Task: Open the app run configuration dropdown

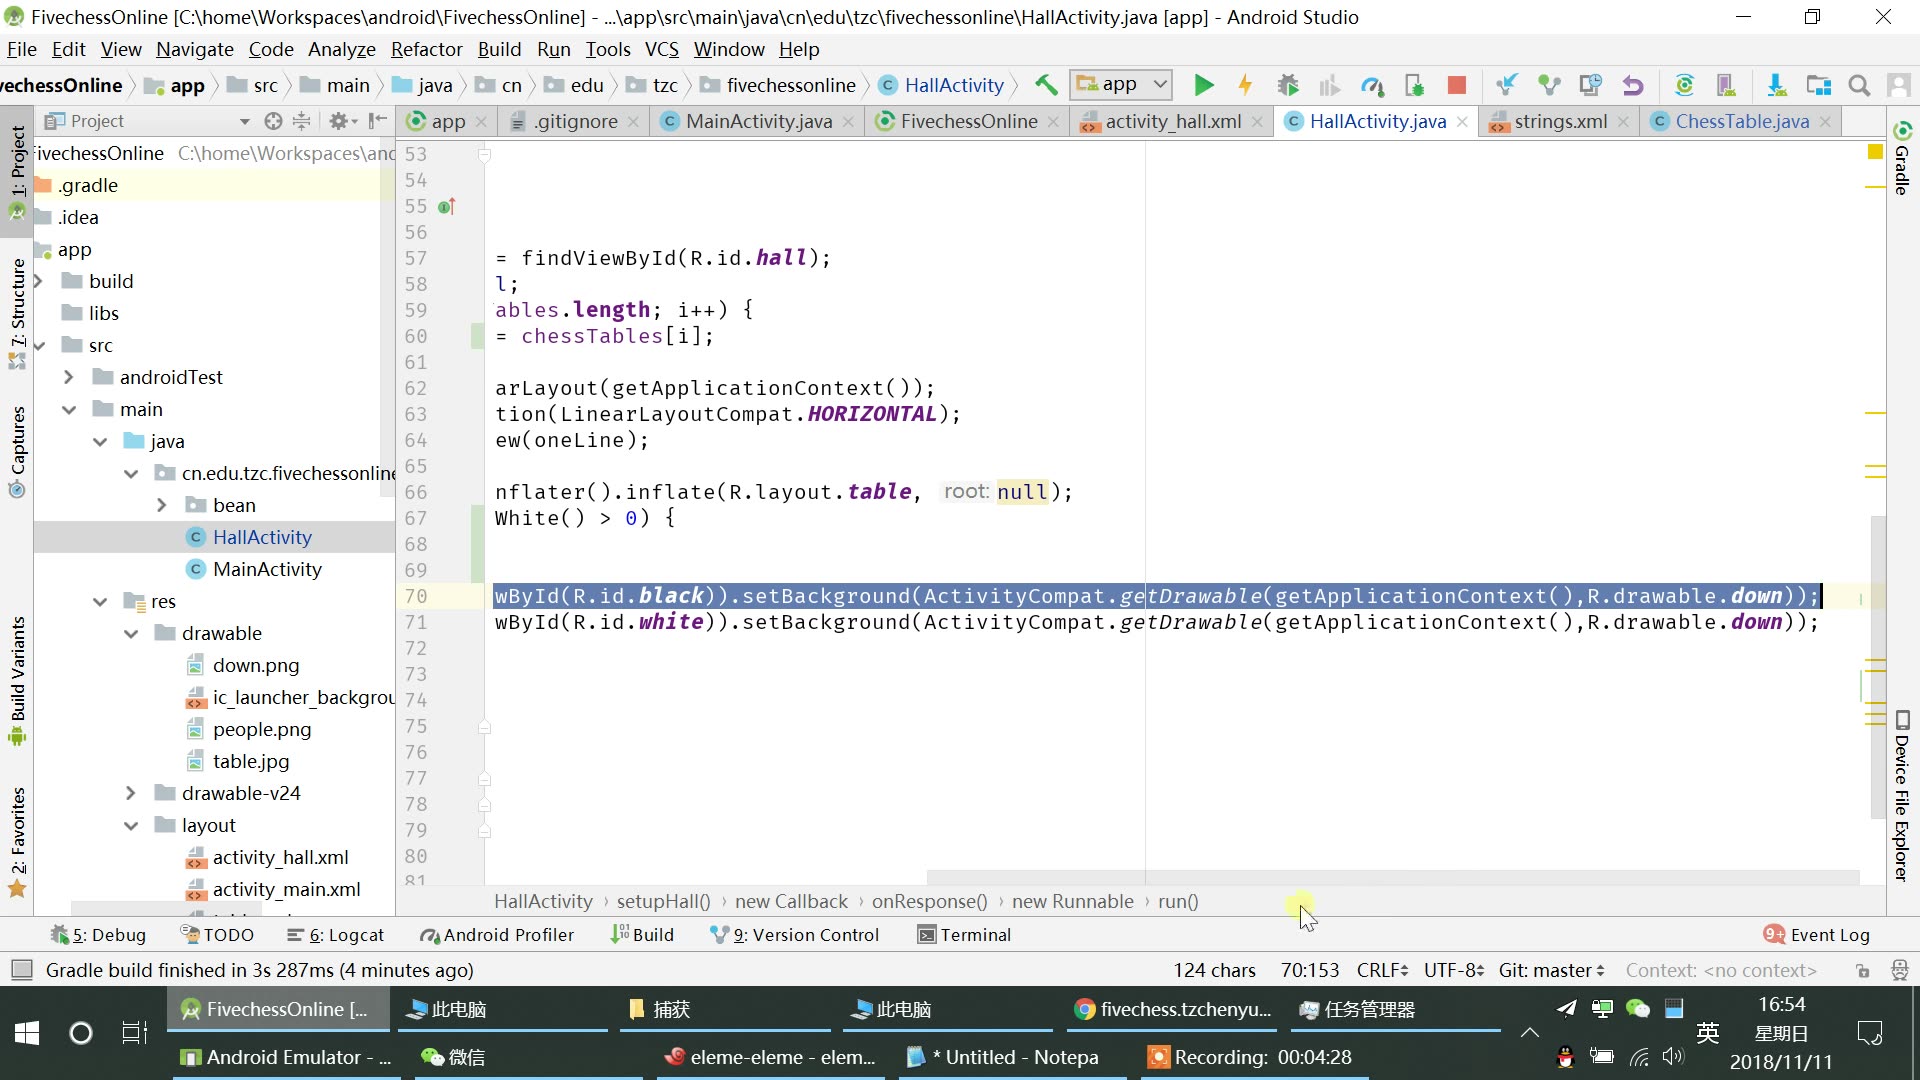Action: 1121,85
